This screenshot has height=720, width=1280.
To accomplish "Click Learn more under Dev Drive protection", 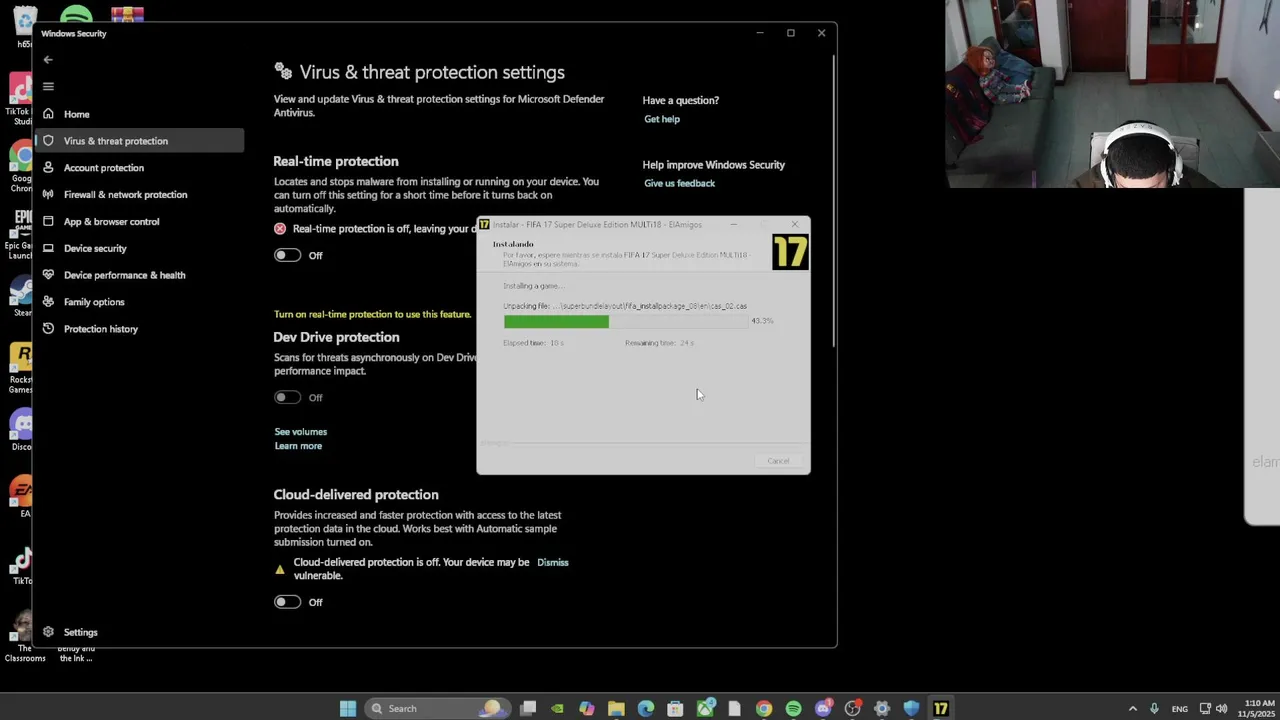I will 298,446.
